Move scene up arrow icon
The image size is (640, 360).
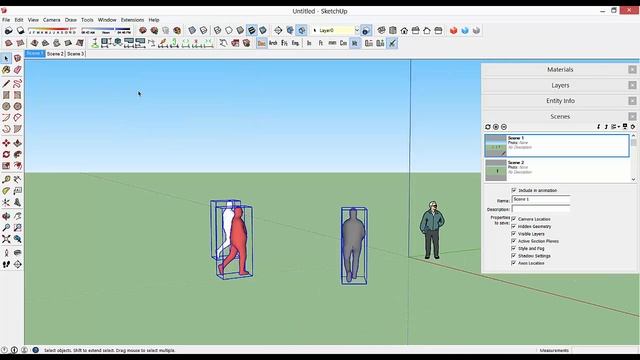point(606,127)
